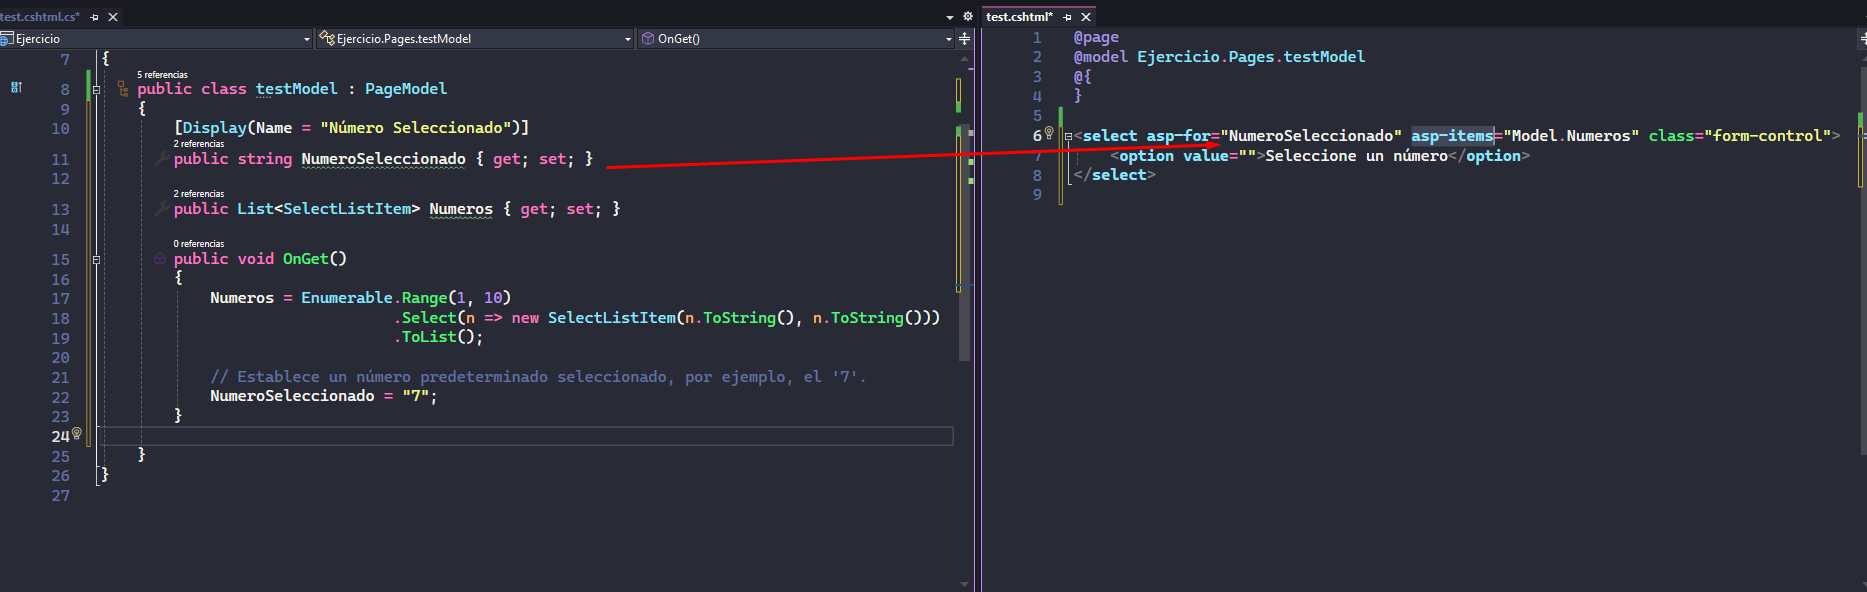Collapse the OnGet method outline region
This screenshot has height=592, width=1867.
tap(97, 259)
